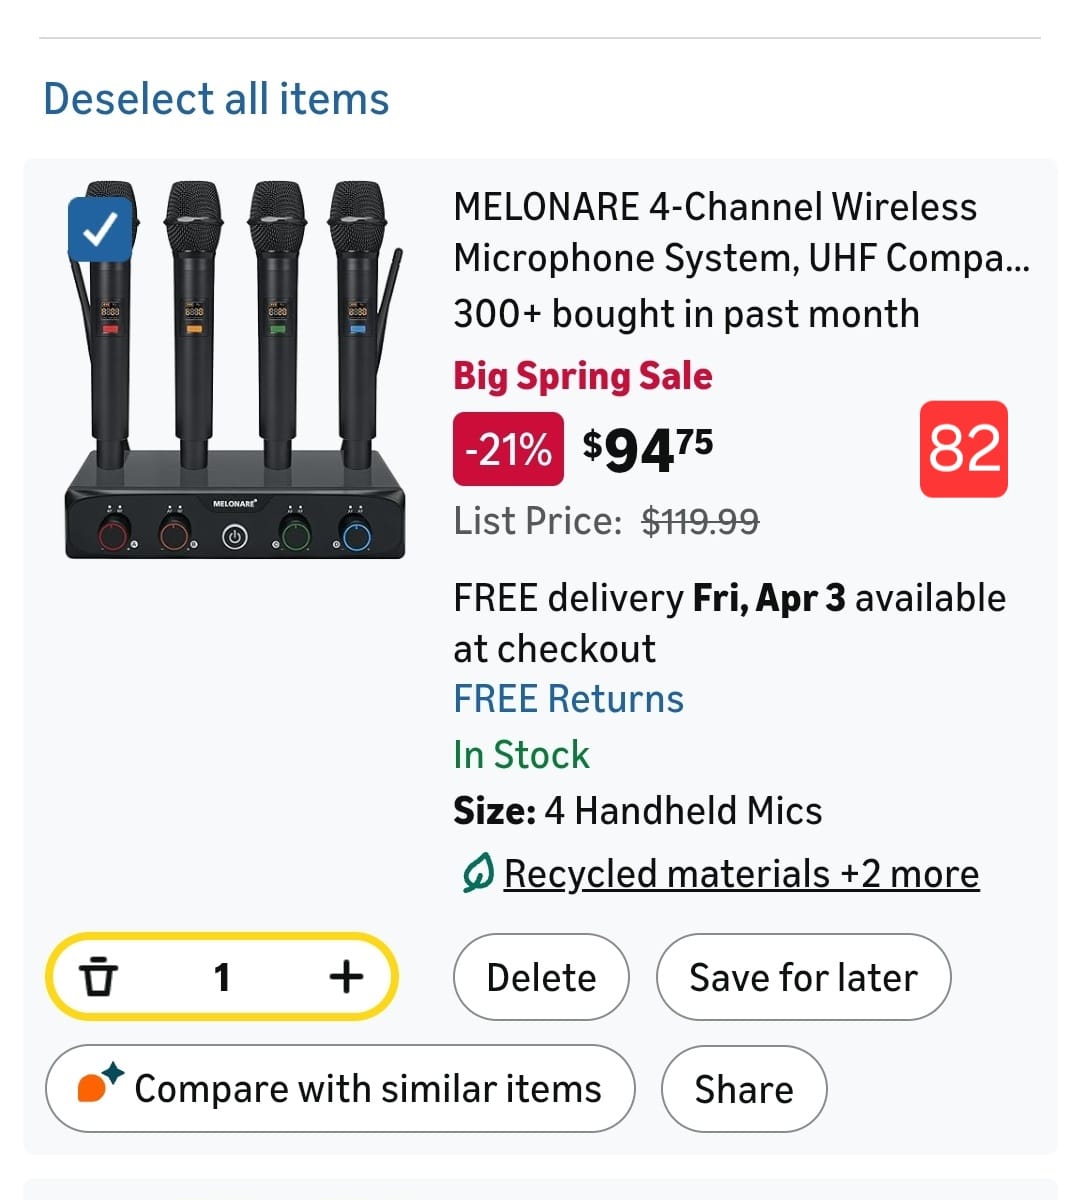1080x1200 pixels.
Task: Open the FREE Returns link
Action: 568,699
